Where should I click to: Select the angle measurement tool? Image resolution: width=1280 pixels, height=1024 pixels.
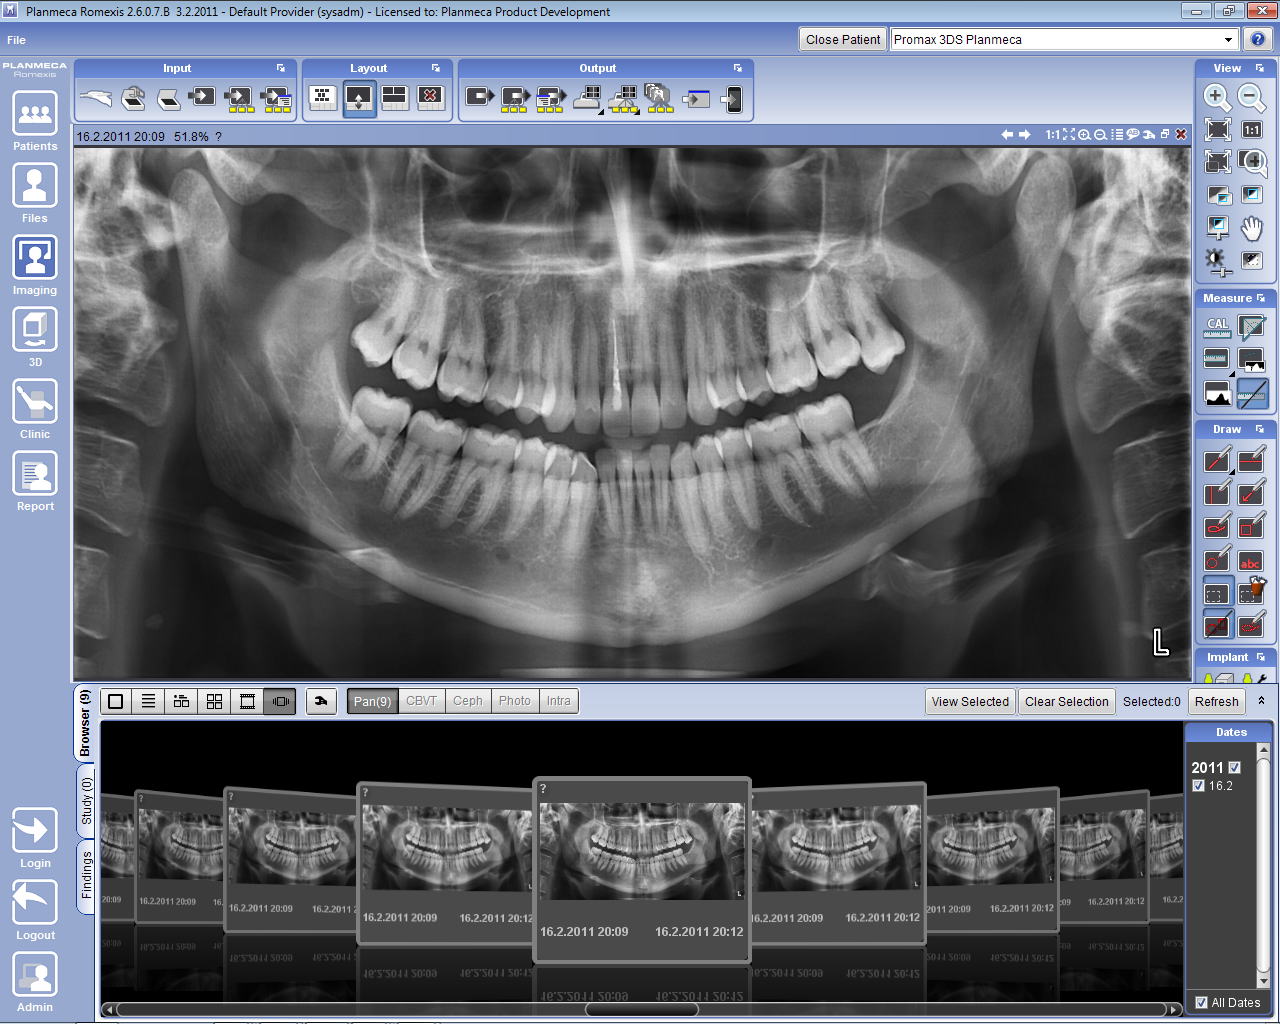(1252, 326)
